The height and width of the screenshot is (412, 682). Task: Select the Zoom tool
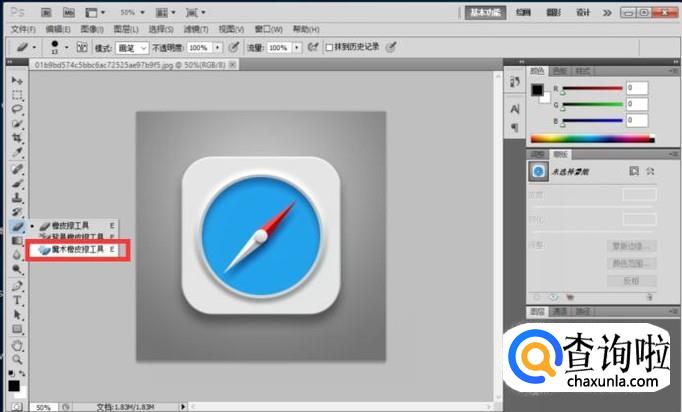pos(17,360)
